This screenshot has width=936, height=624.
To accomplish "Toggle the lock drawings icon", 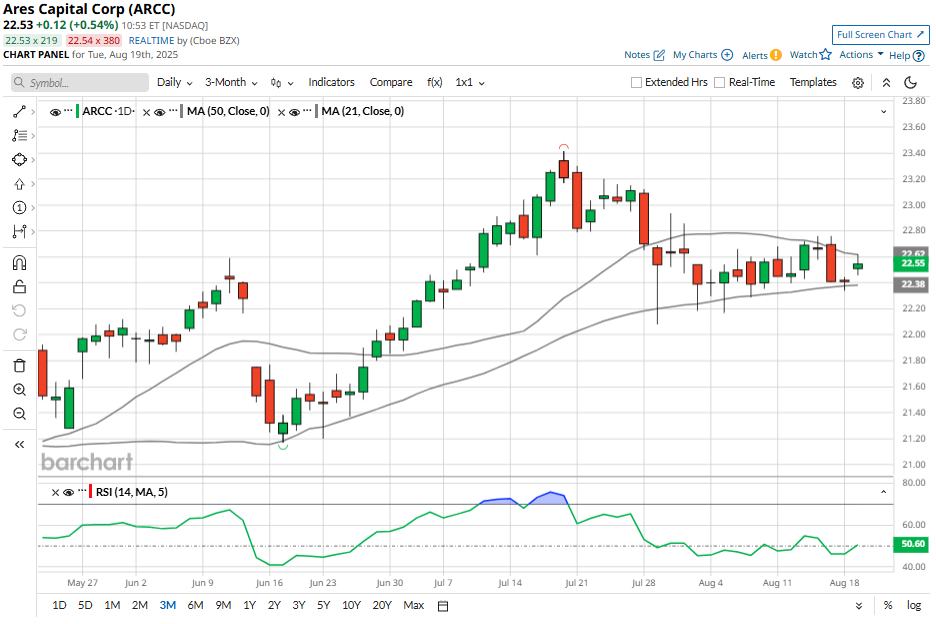I will (x=19, y=287).
